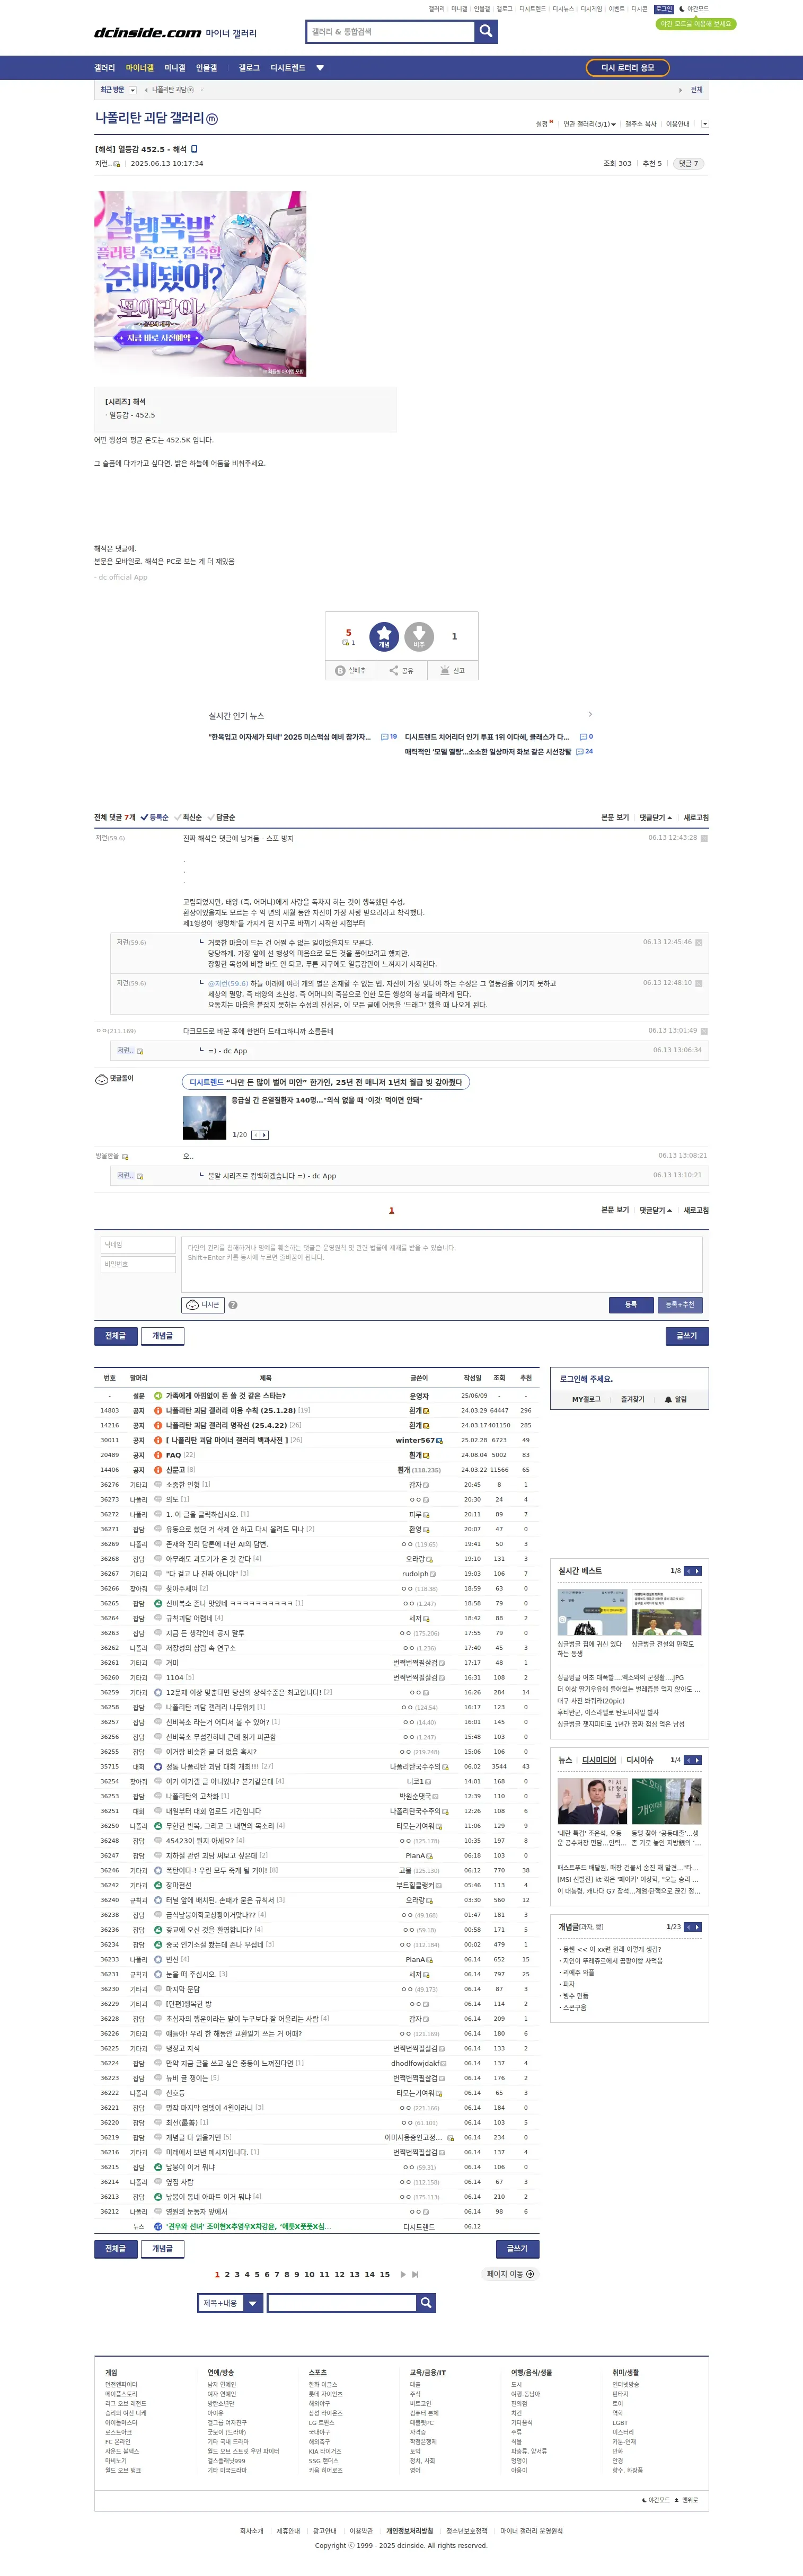Click the search magnifier icon beside the top search box
Viewport: 803px width, 2576px height.
click(x=486, y=31)
